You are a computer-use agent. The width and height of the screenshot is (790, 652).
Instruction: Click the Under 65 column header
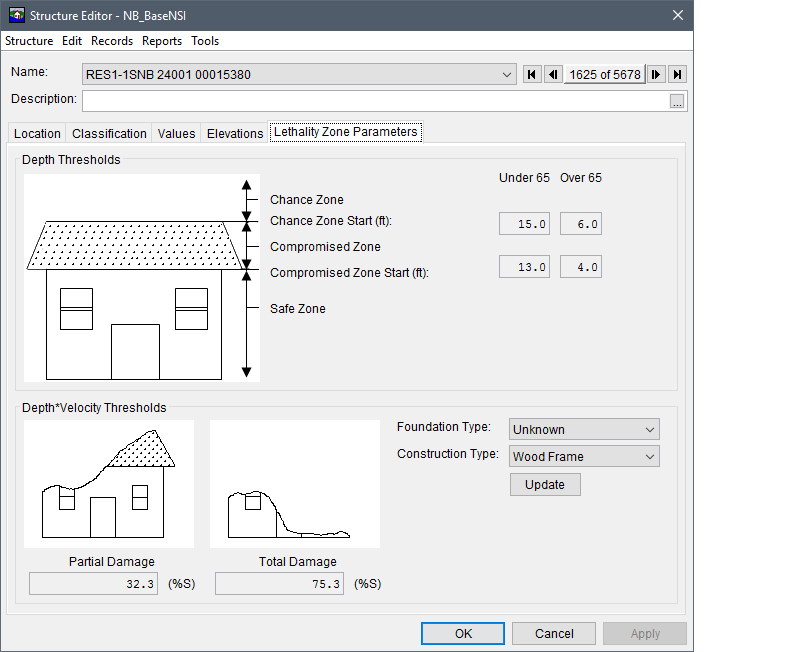click(524, 178)
